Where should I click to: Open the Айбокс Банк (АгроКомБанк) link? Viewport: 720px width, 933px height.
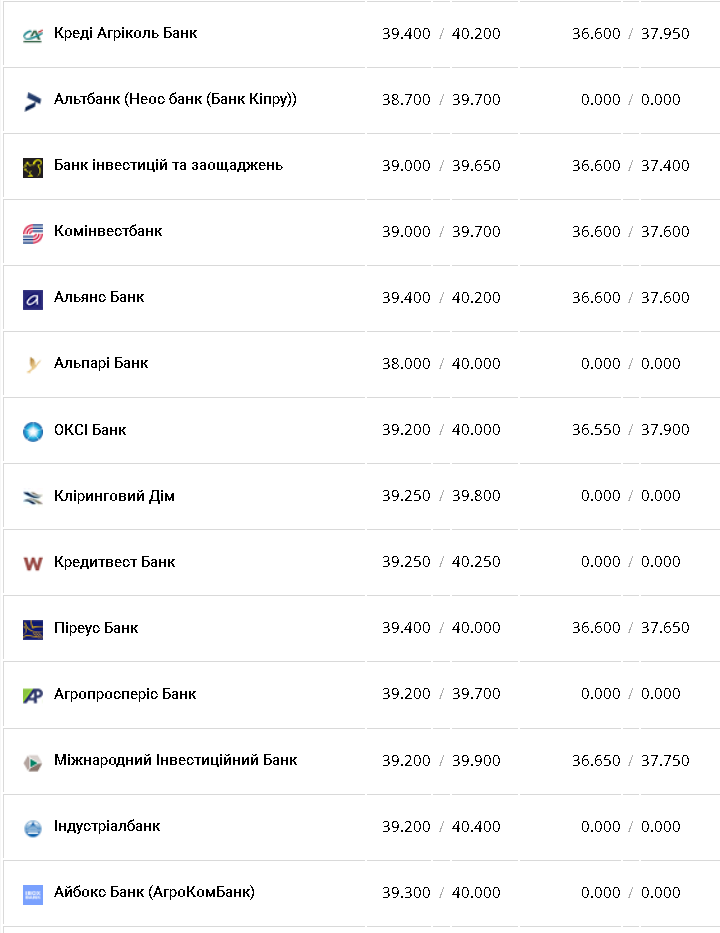click(x=154, y=892)
